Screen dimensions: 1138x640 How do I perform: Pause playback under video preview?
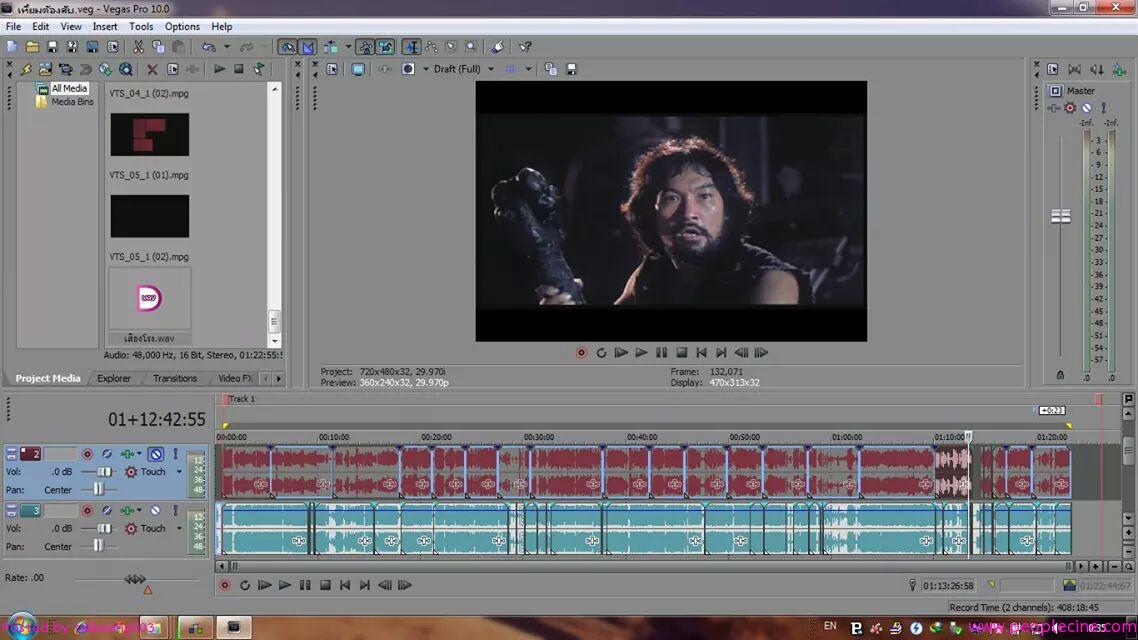(x=661, y=353)
